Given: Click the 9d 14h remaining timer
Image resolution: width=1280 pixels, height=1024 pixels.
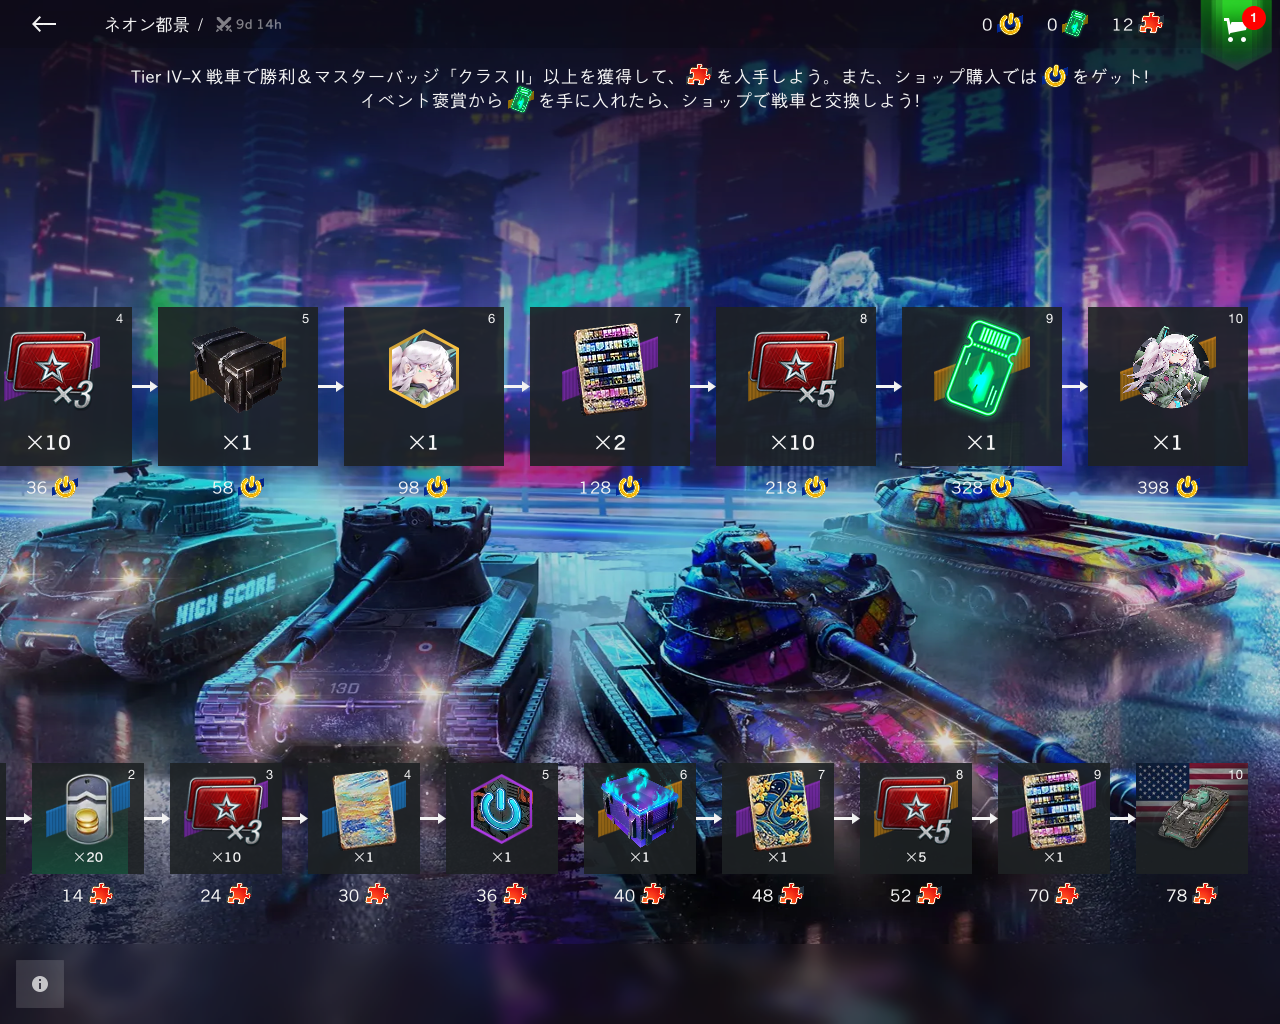Looking at the screenshot, I should pyautogui.click(x=249, y=24).
